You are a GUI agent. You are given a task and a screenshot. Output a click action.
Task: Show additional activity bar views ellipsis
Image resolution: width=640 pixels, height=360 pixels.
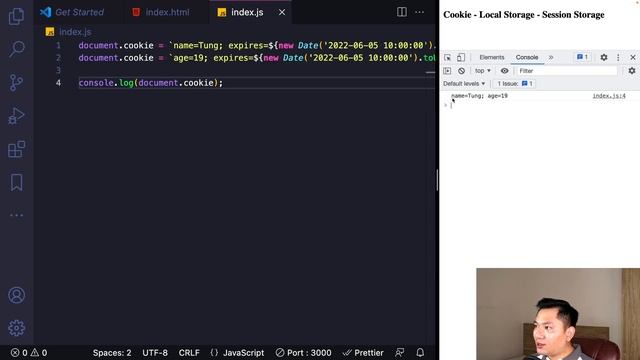click(16, 215)
